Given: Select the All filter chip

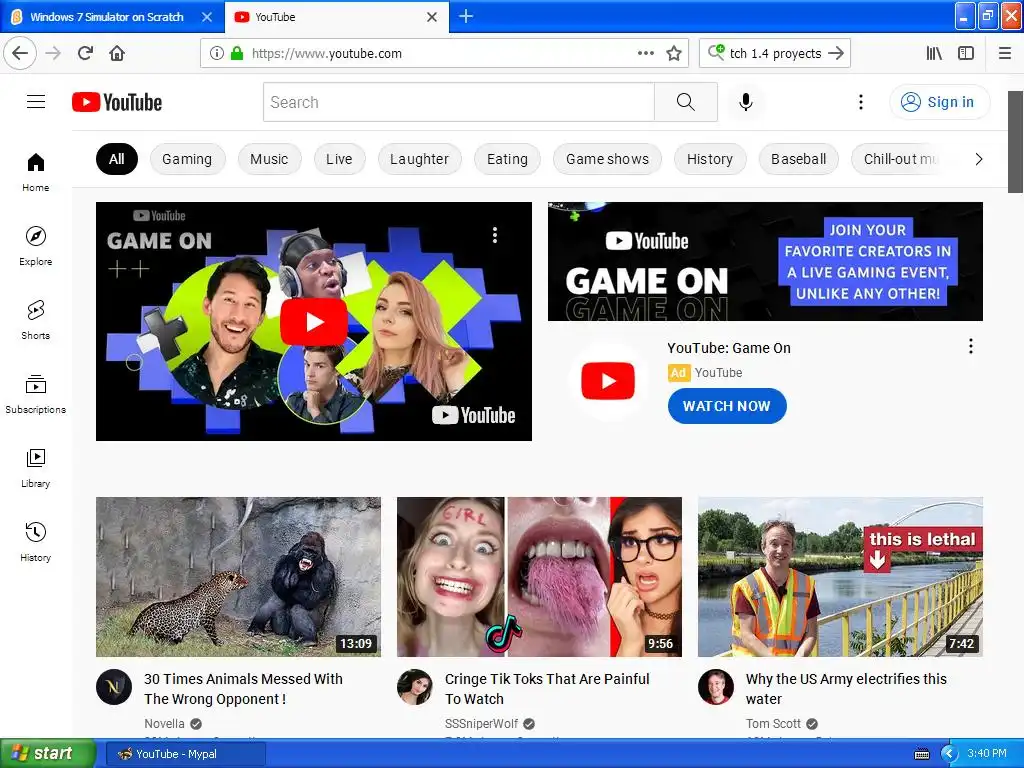Looking at the screenshot, I should (117, 159).
